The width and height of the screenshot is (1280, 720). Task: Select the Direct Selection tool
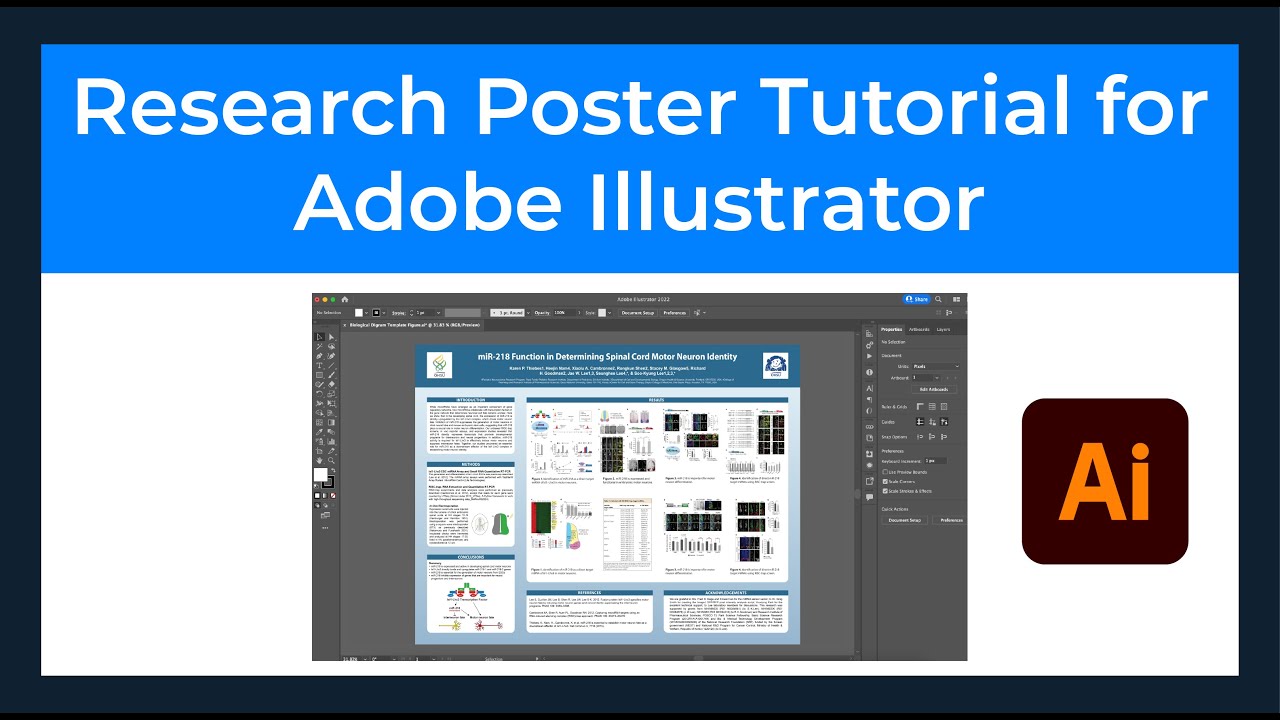(x=331, y=337)
